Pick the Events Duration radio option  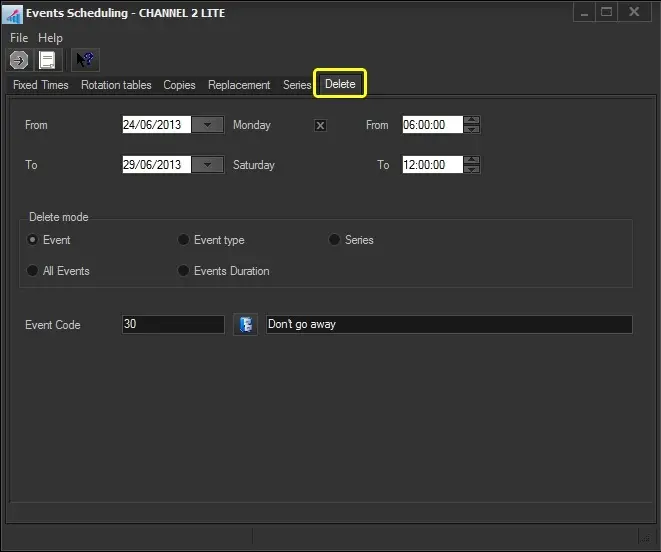click(x=183, y=271)
